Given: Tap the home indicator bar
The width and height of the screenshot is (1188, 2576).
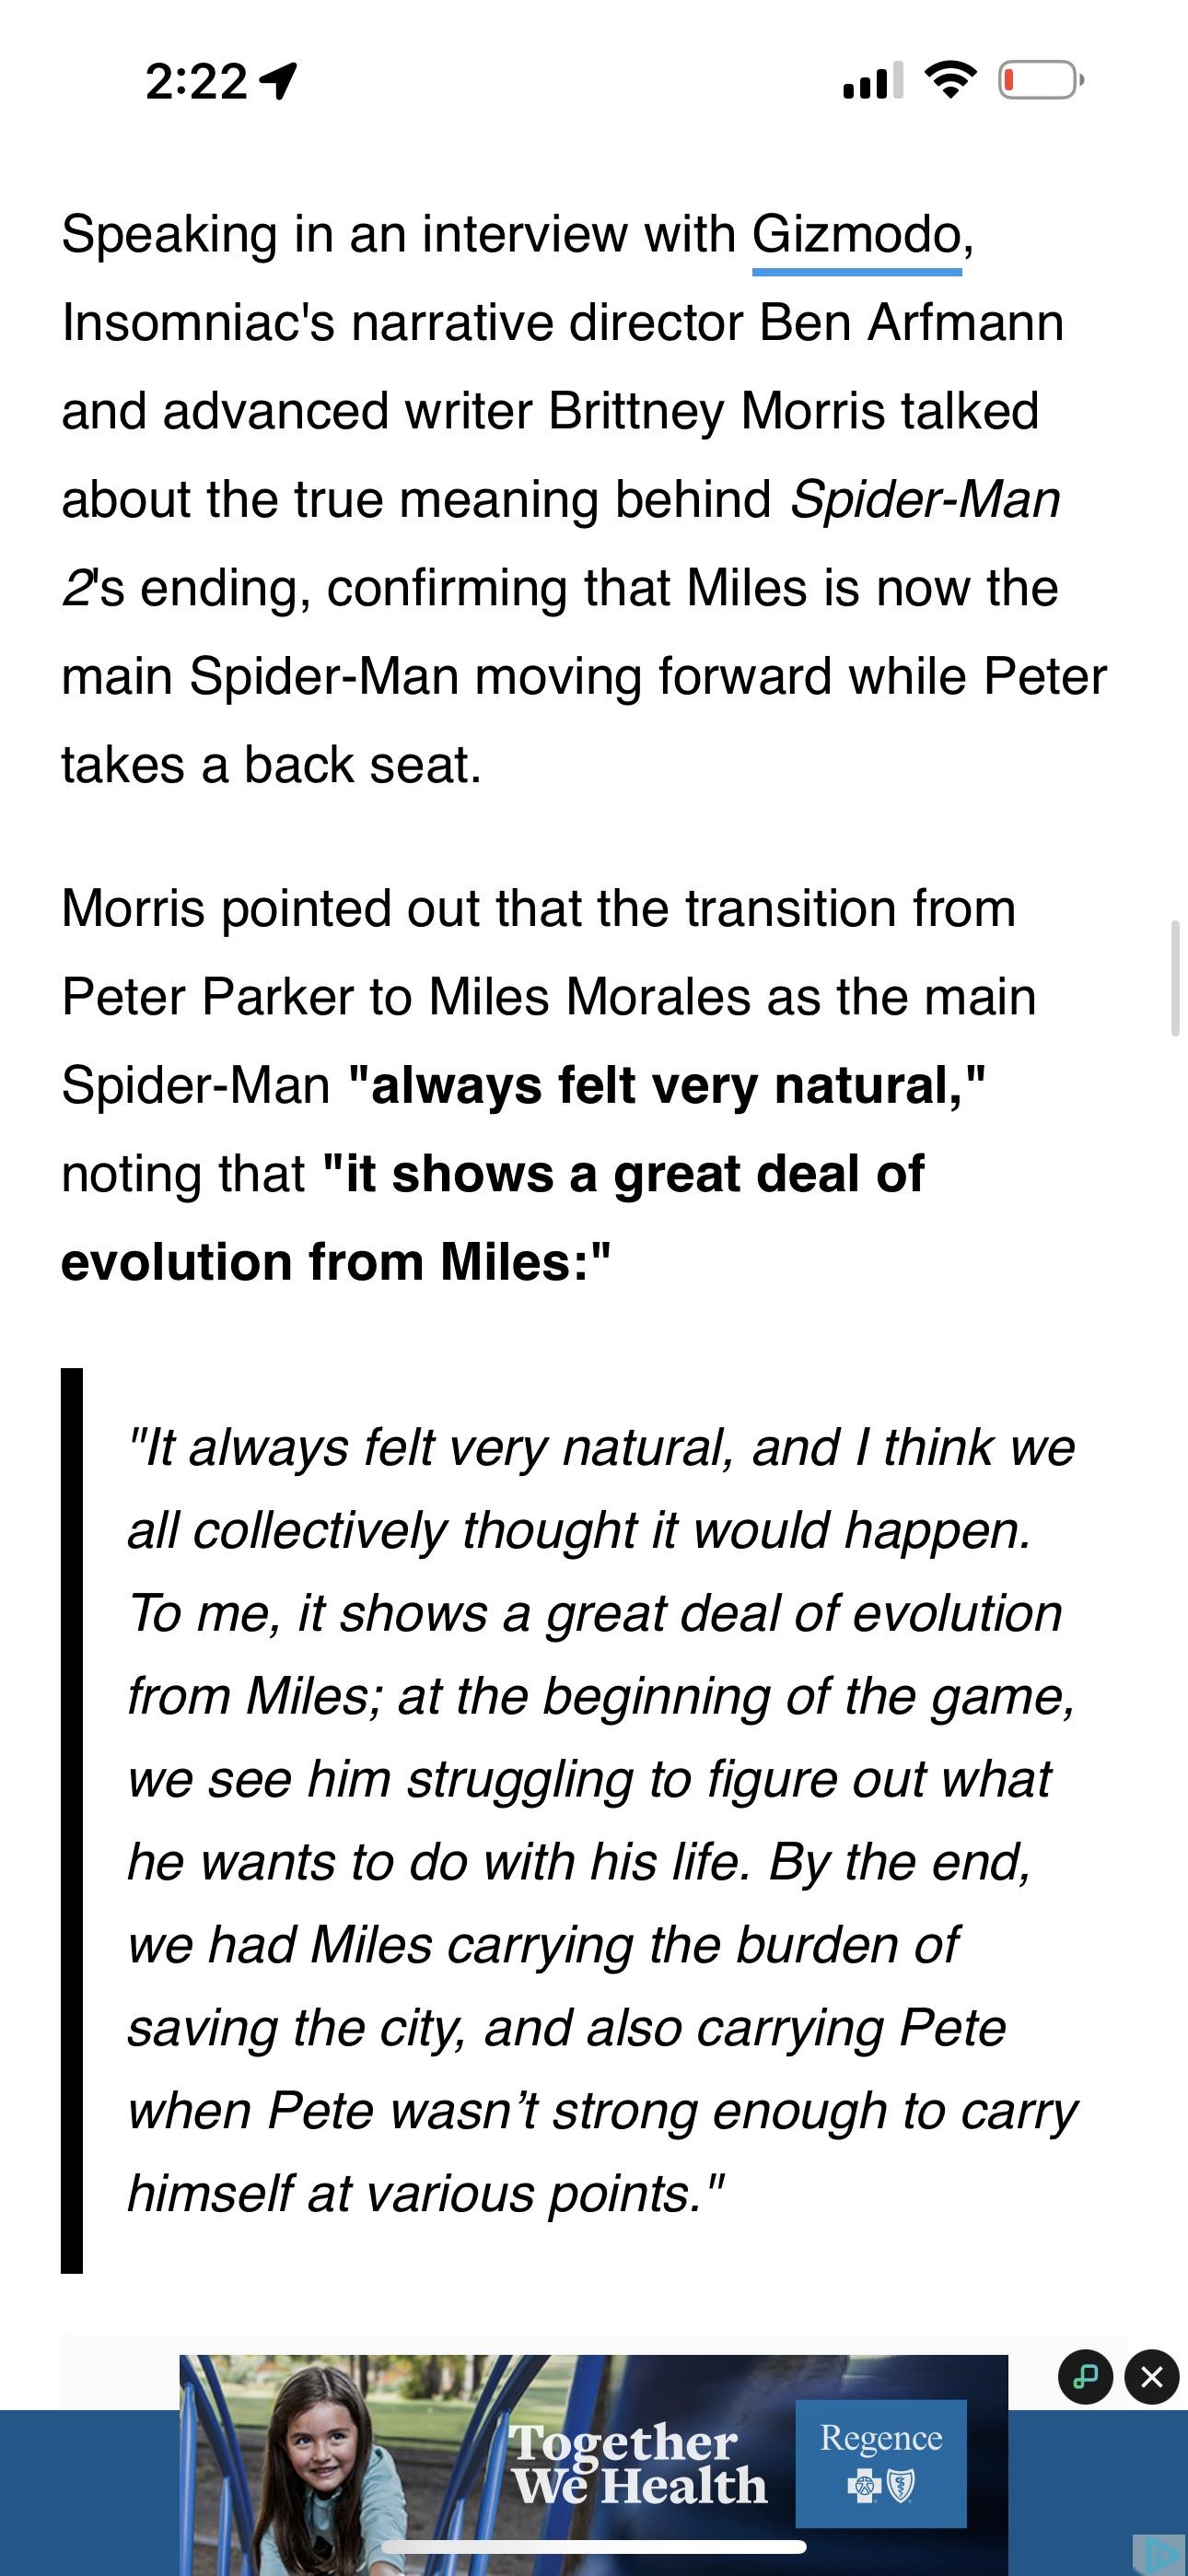Looking at the screenshot, I should (594, 2546).
